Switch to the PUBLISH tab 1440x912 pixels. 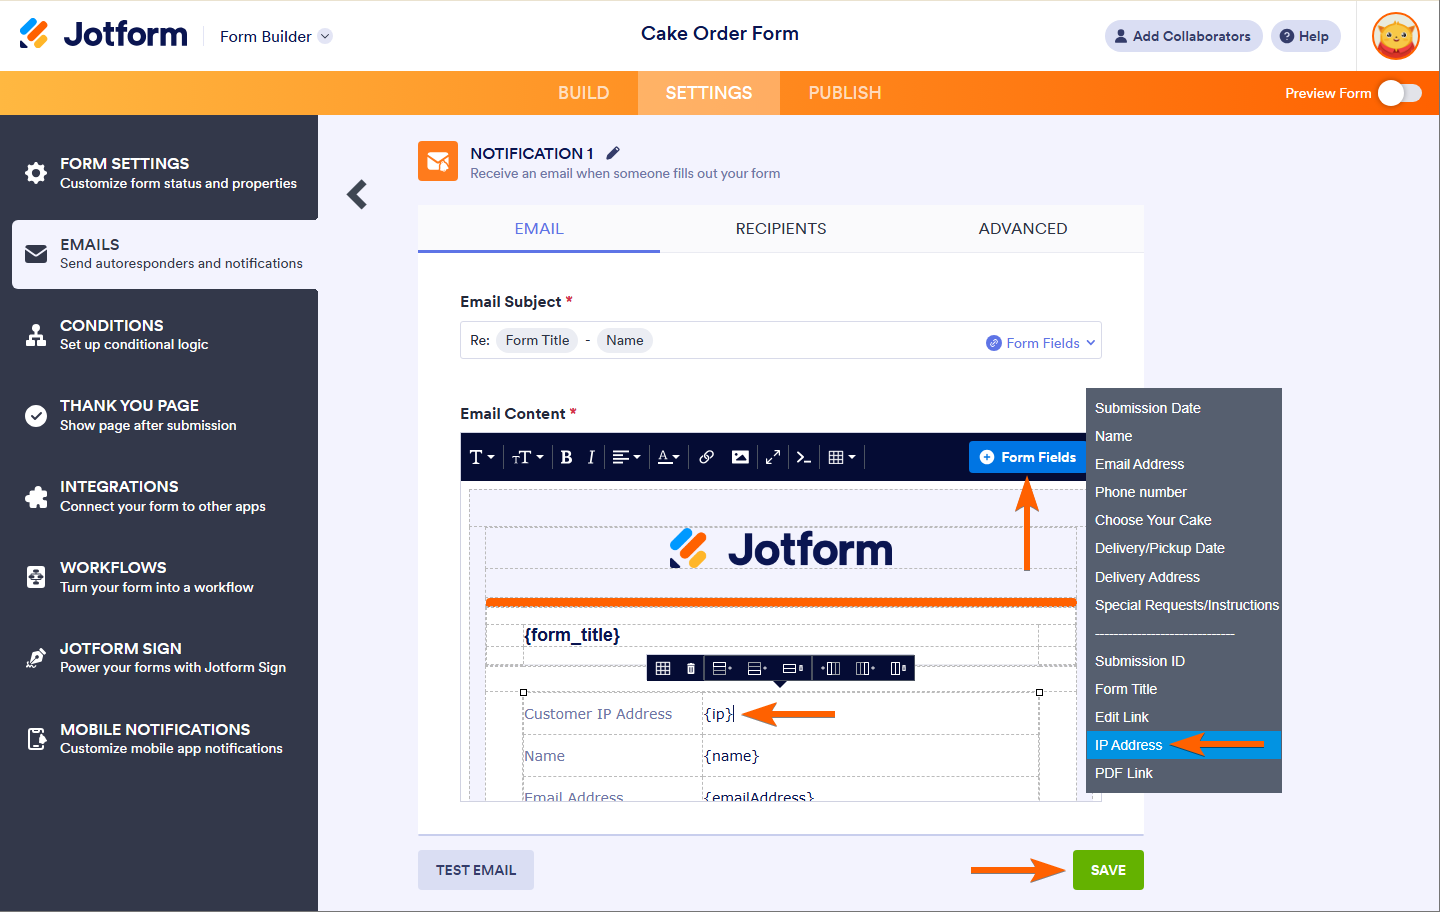point(845,93)
